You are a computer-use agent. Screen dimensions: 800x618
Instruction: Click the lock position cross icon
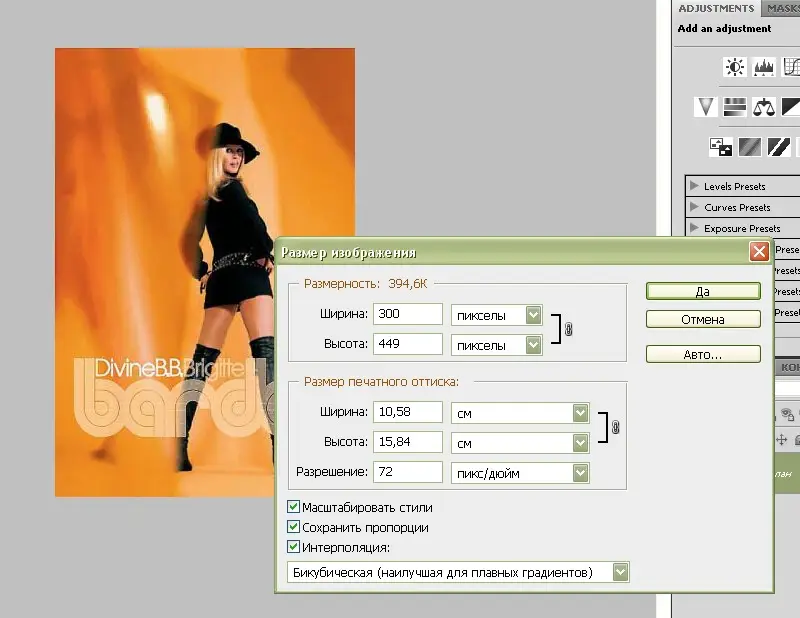click(781, 439)
